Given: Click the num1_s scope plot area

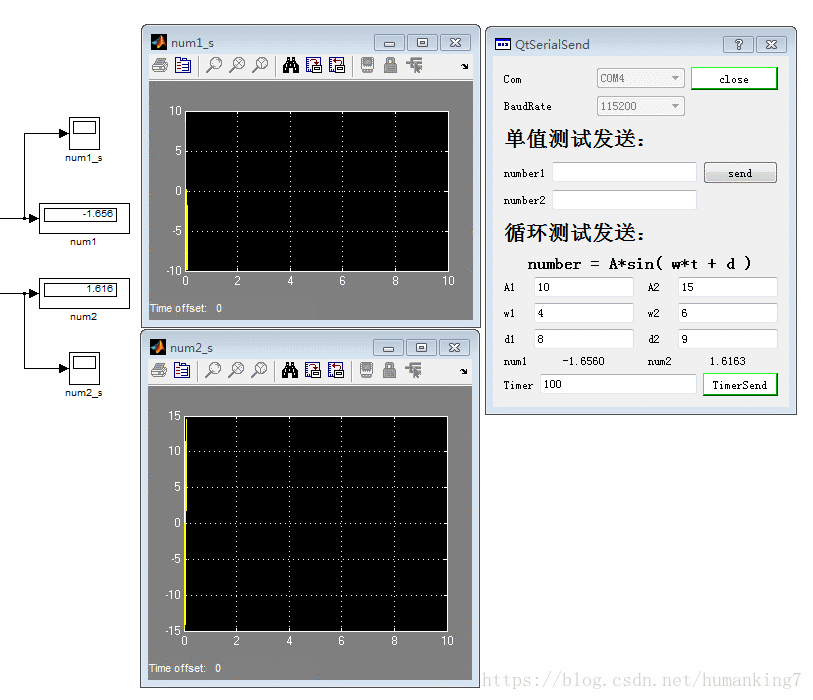Looking at the screenshot, I should [317, 191].
